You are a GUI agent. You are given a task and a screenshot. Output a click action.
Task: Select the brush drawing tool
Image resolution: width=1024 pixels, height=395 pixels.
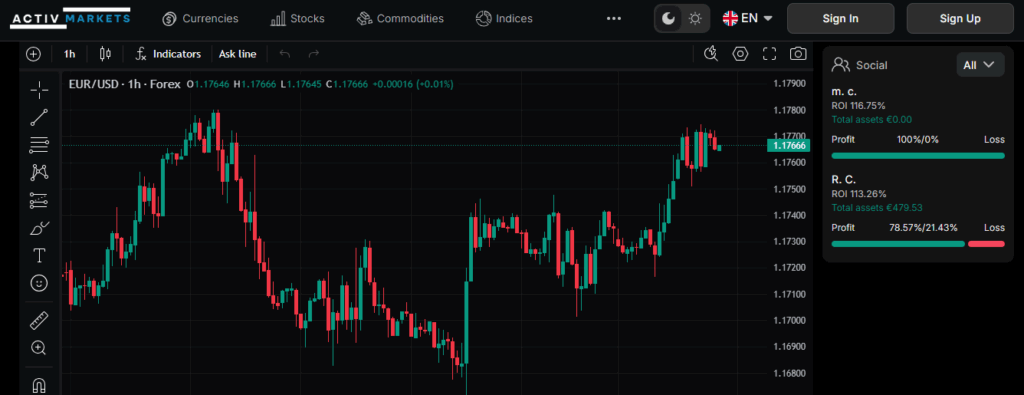coord(39,228)
